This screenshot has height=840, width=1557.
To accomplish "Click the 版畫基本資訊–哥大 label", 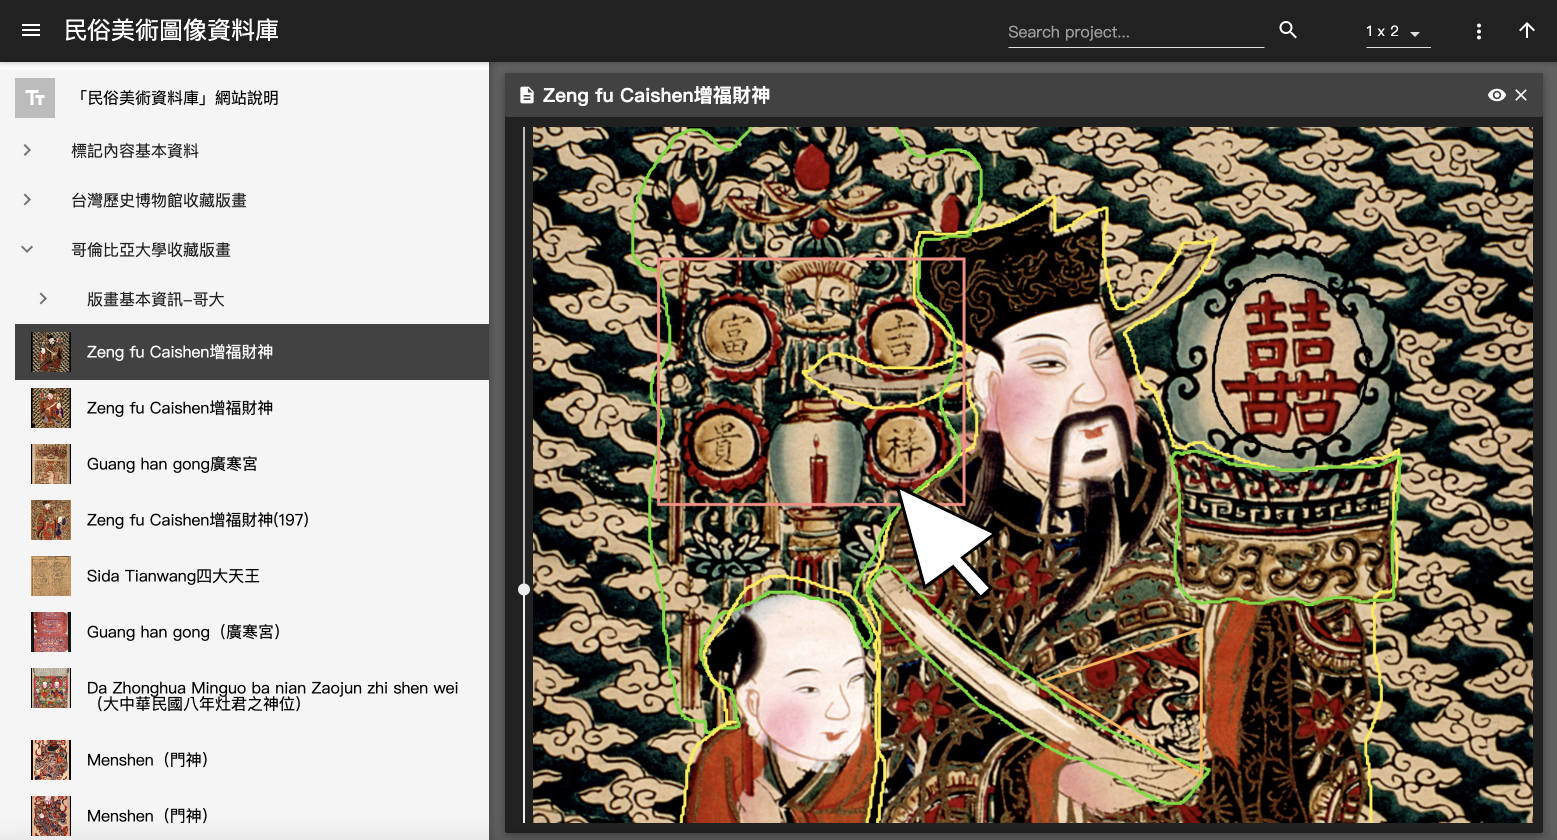I will coord(156,300).
